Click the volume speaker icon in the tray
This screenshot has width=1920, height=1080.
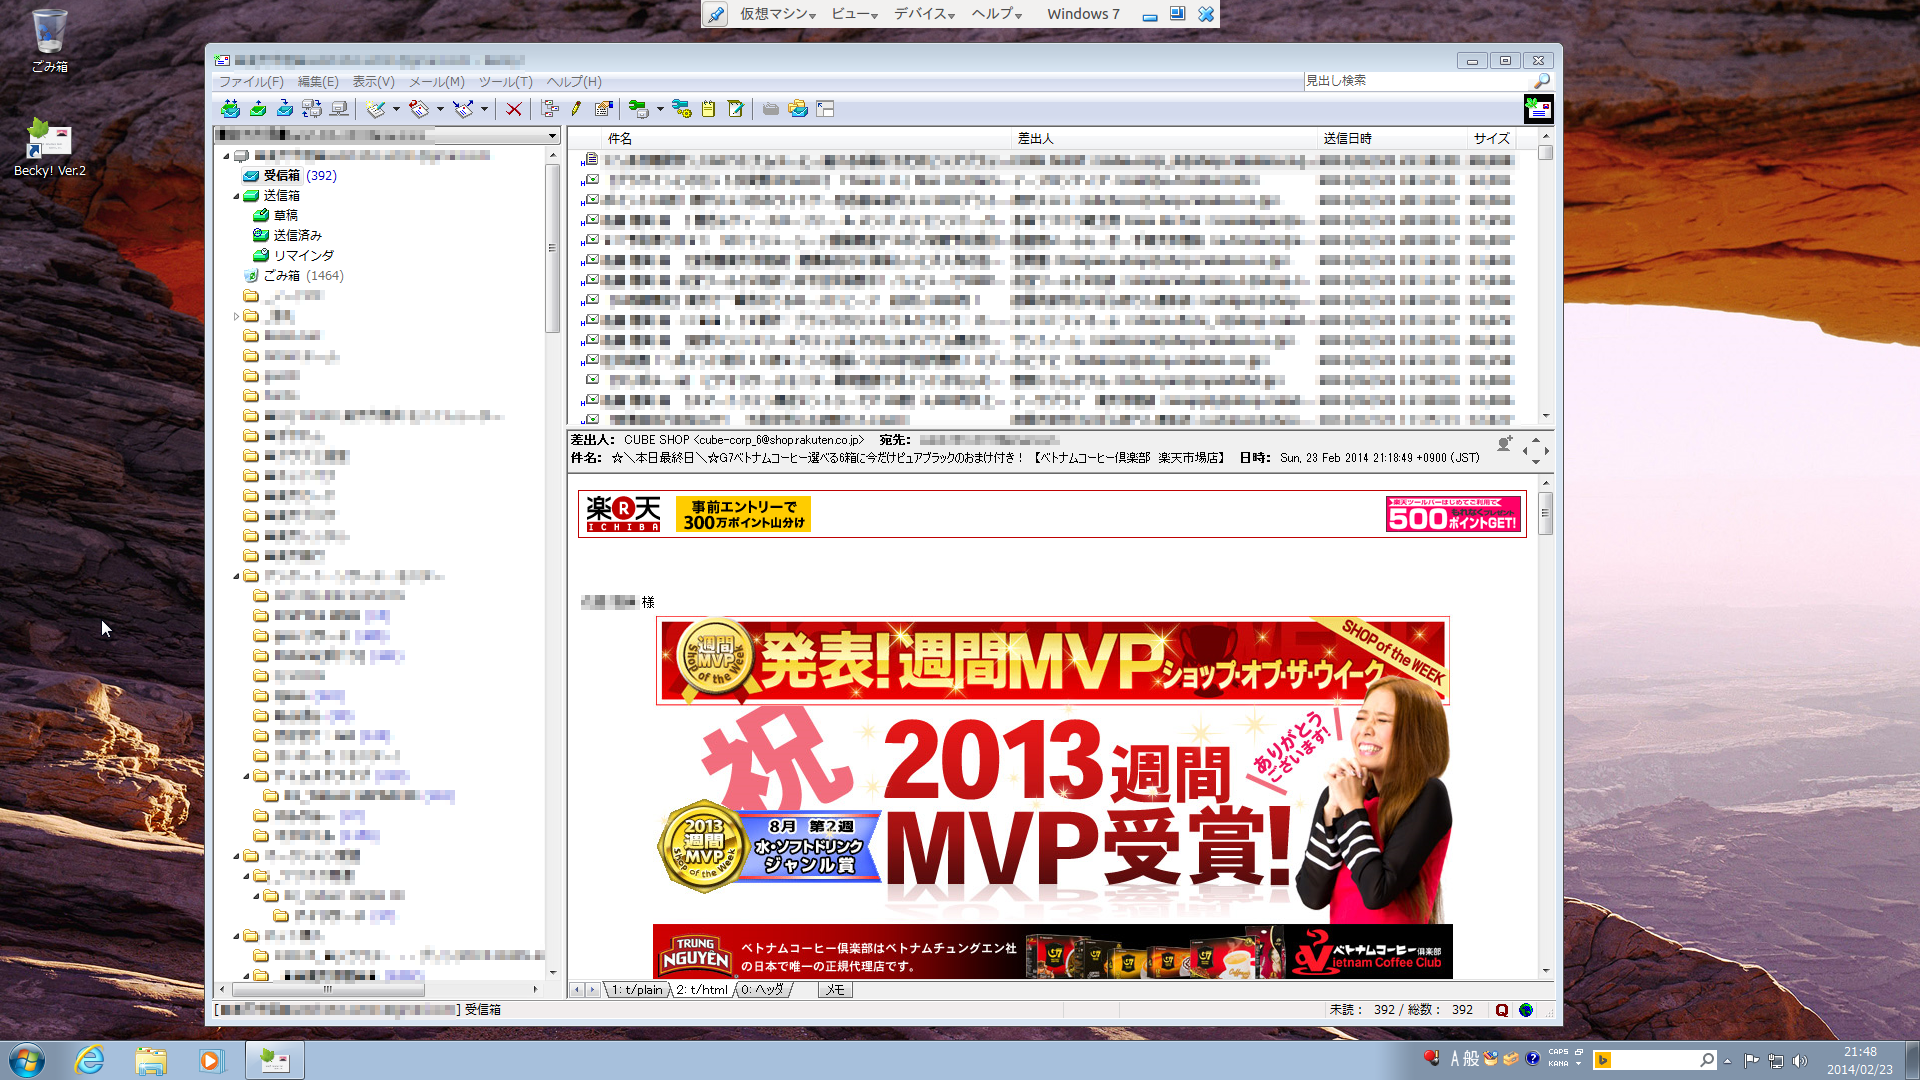click(1800, 1061)
